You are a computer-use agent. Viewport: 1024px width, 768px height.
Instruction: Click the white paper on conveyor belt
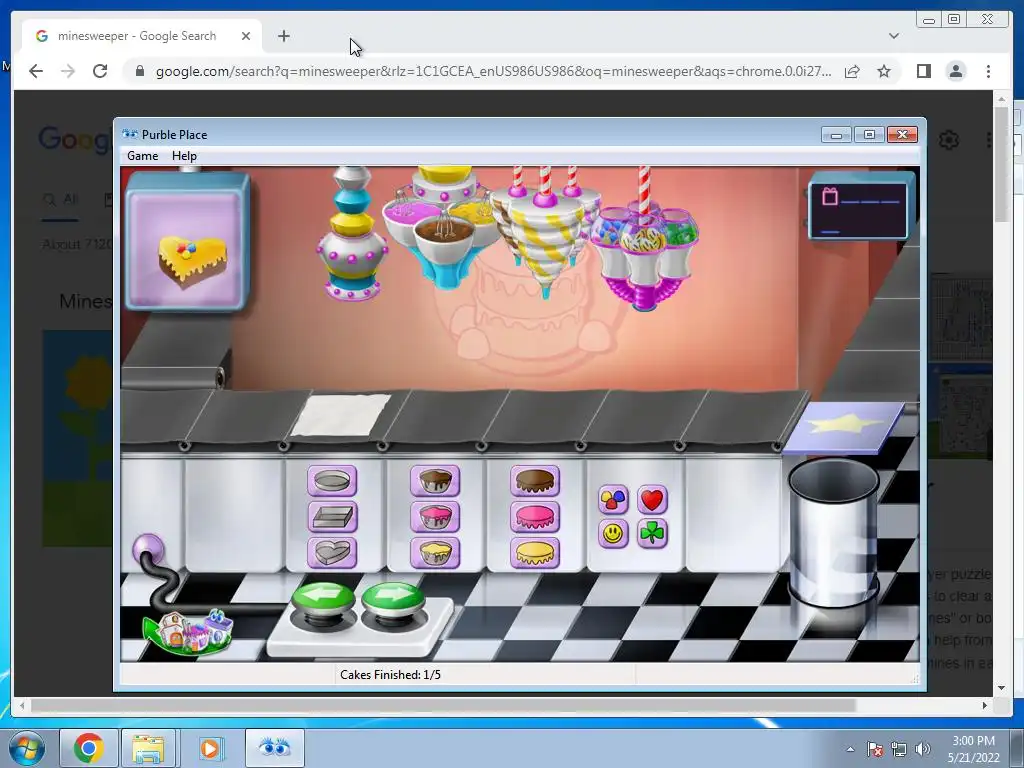[x=341, y=415]
